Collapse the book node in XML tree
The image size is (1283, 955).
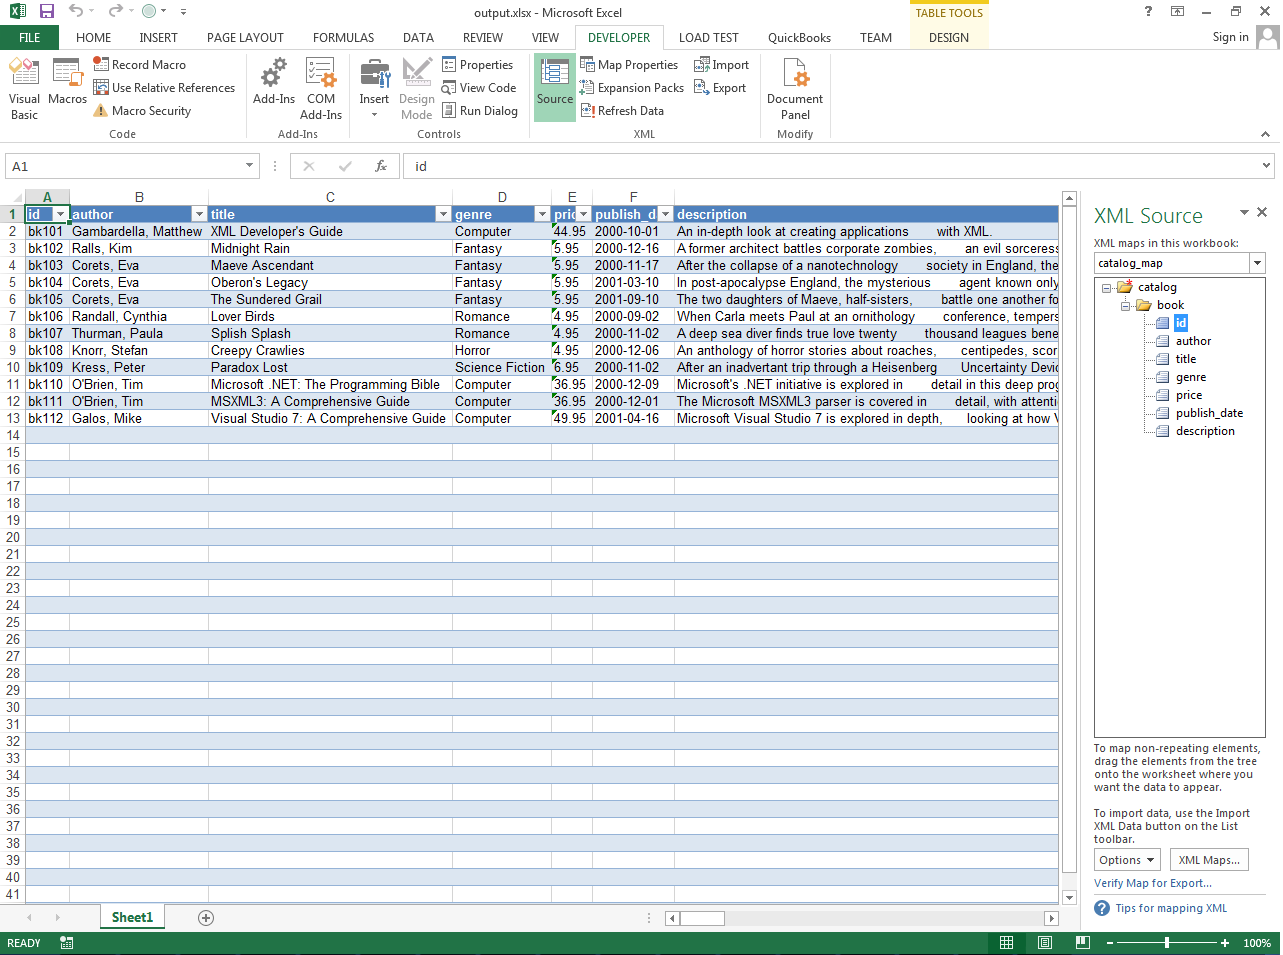click(x=1125, y=306)
